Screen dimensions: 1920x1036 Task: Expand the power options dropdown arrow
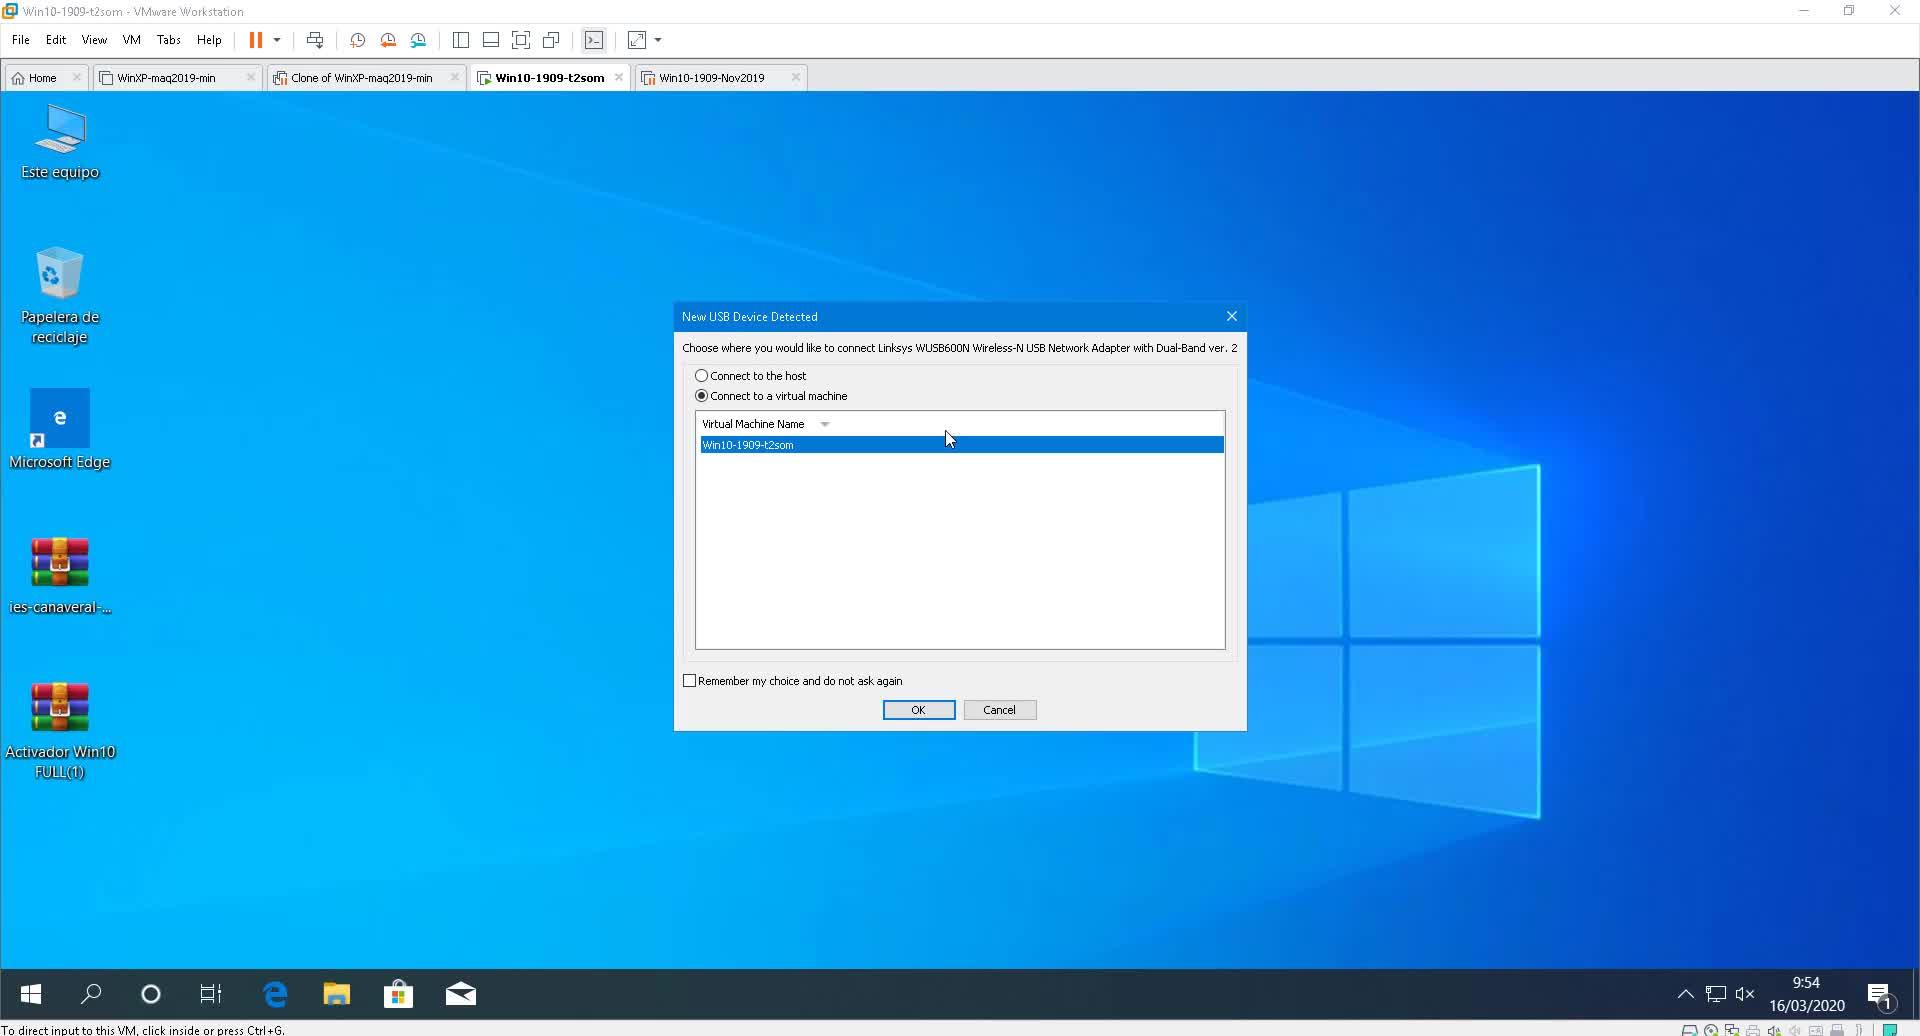[x=277, y=40]
